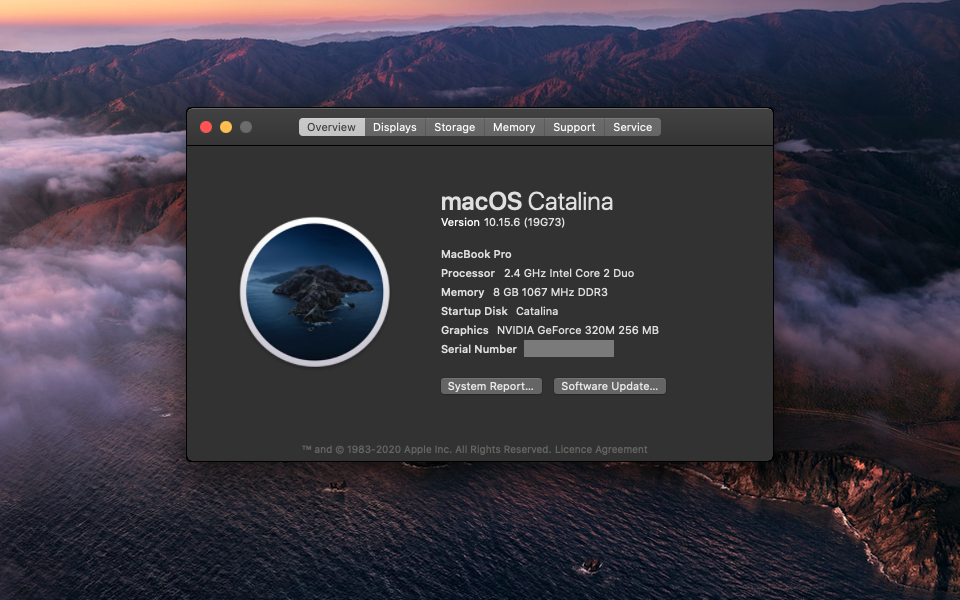This screenshot has height=600, width=960.
Task: Select the macOS Catalina title
Action: tap(527, 201)
